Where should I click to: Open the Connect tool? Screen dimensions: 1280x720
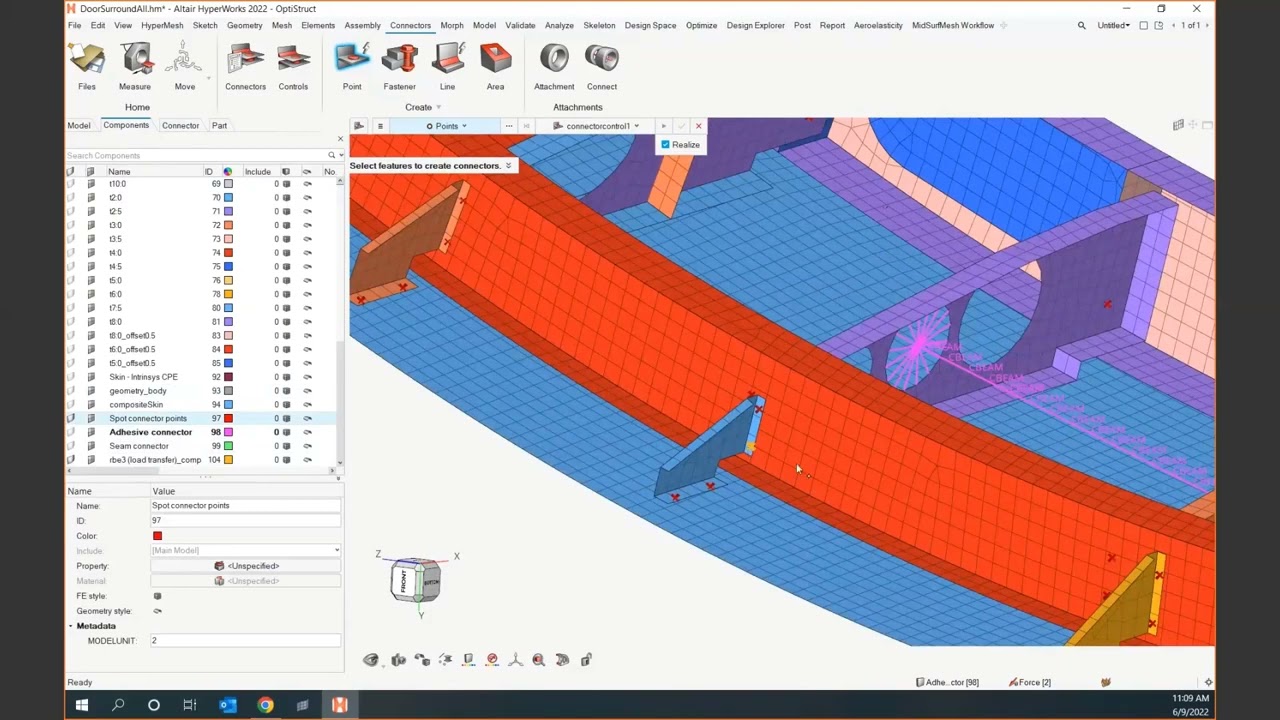click(602, 67)
